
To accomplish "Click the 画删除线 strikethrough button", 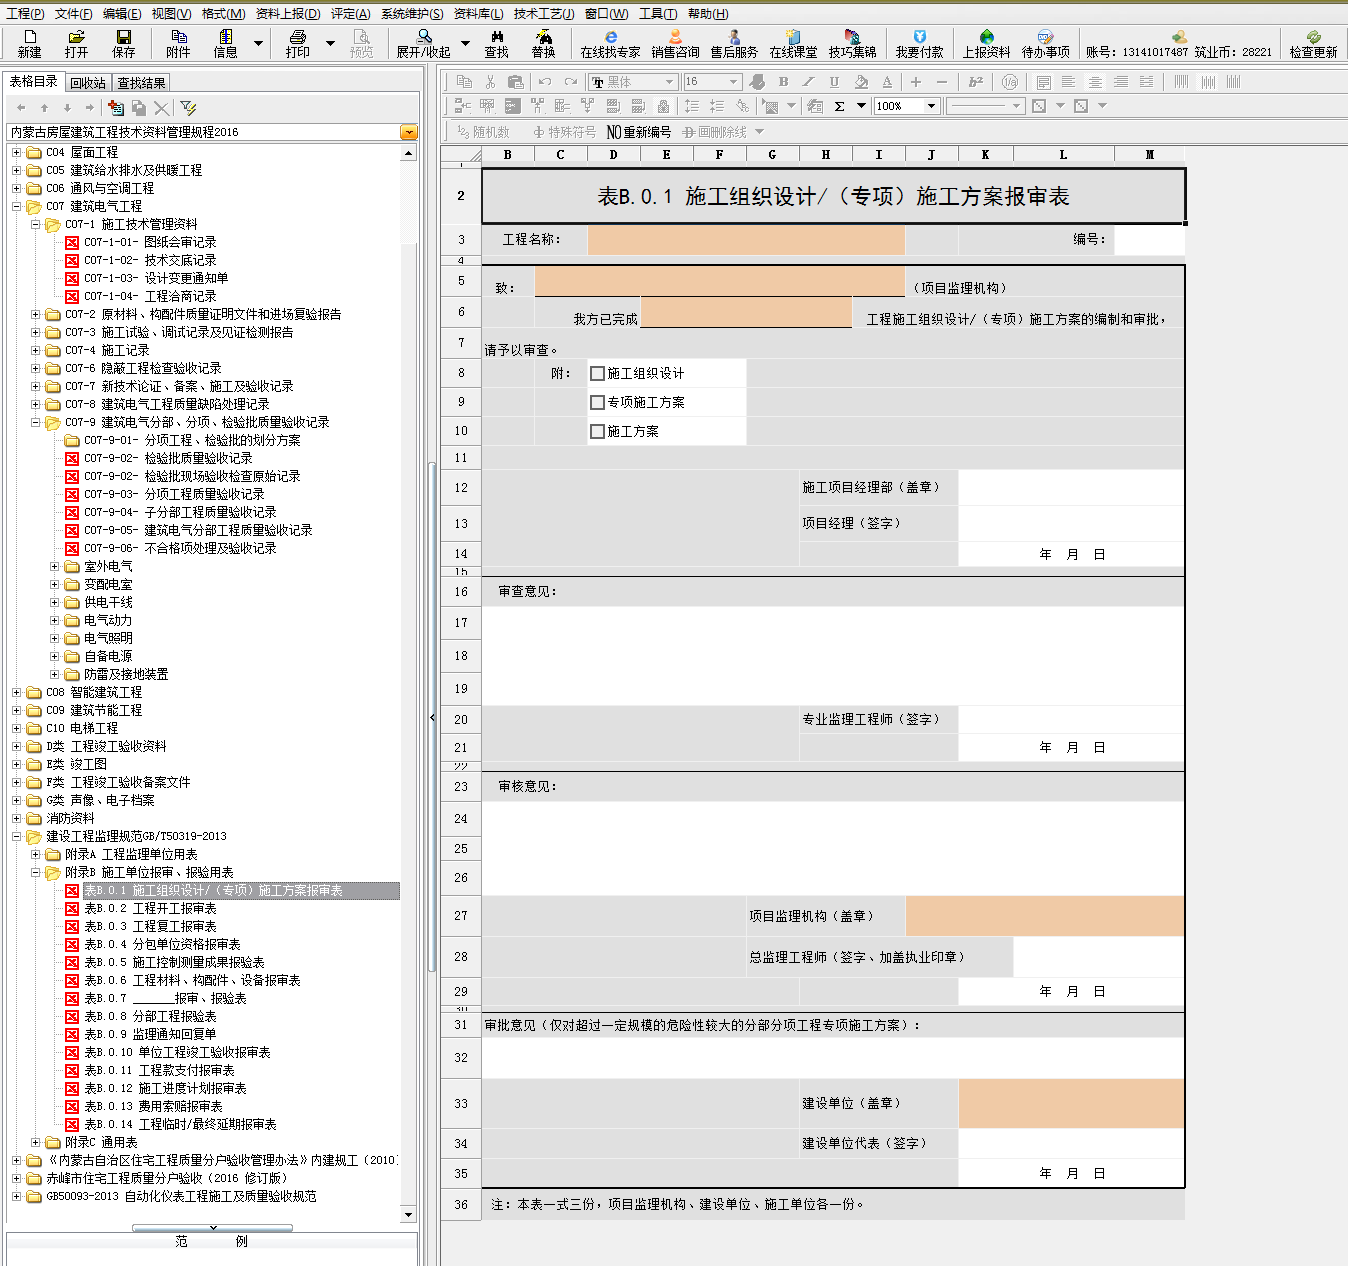I will click(715, 132).
